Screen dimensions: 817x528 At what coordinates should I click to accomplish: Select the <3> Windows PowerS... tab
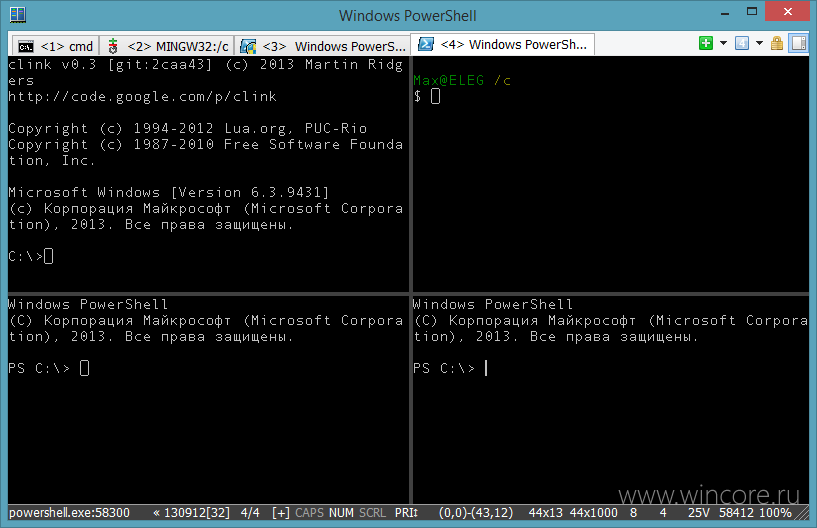[x=323, y=46]
